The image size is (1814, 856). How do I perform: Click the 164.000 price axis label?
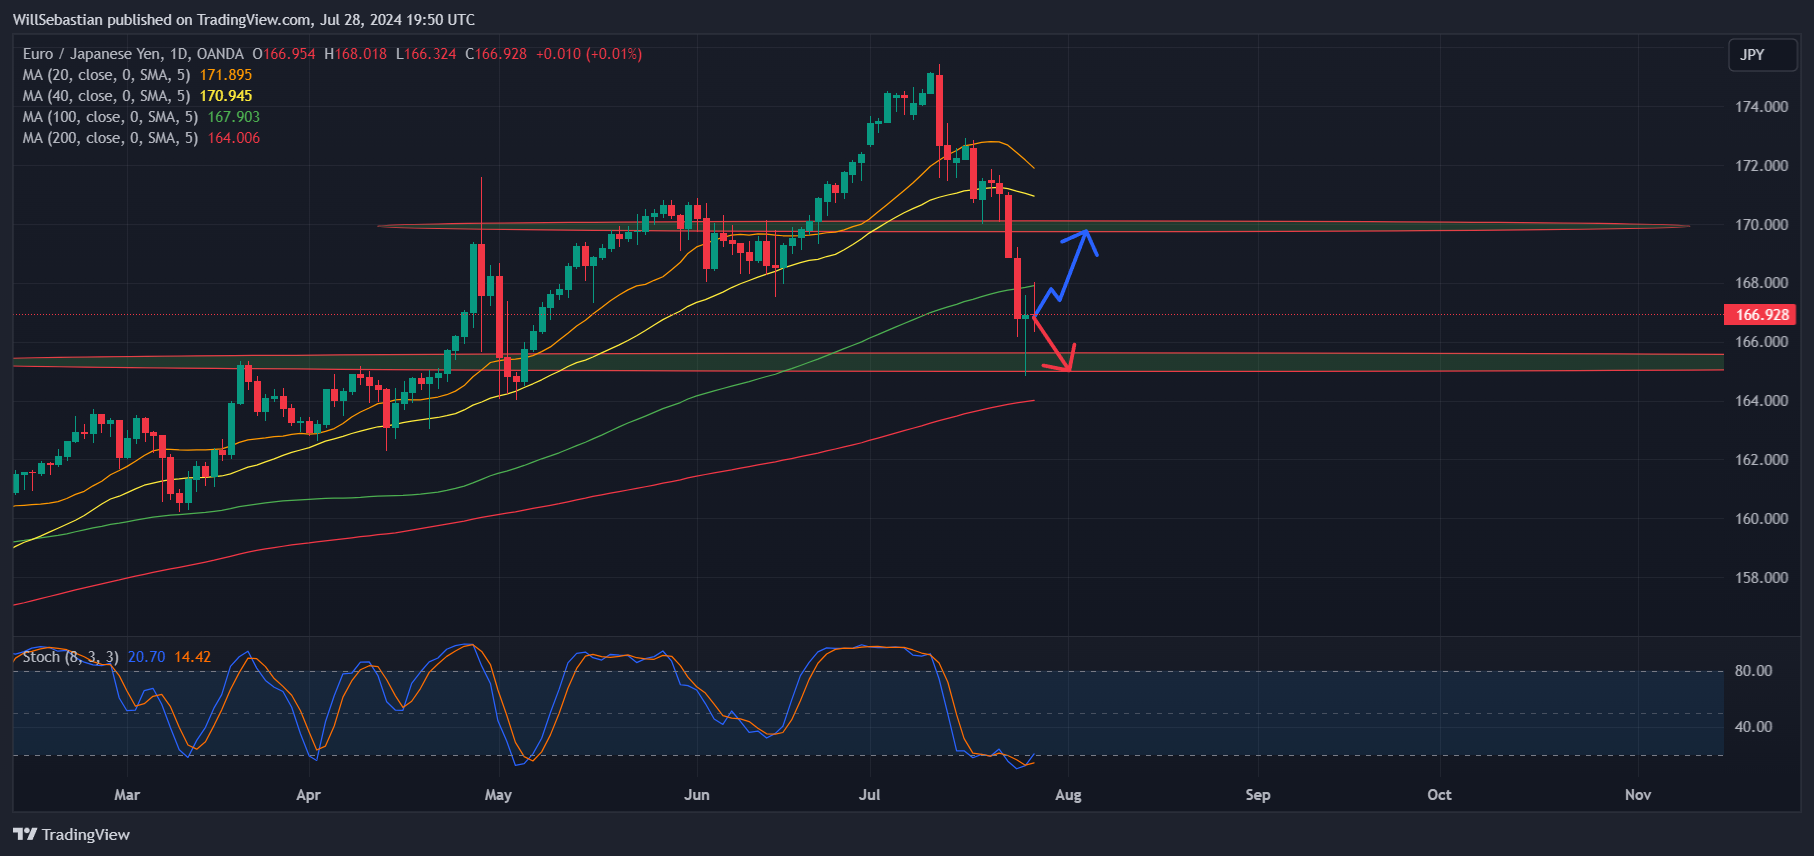click(1761, 401)
